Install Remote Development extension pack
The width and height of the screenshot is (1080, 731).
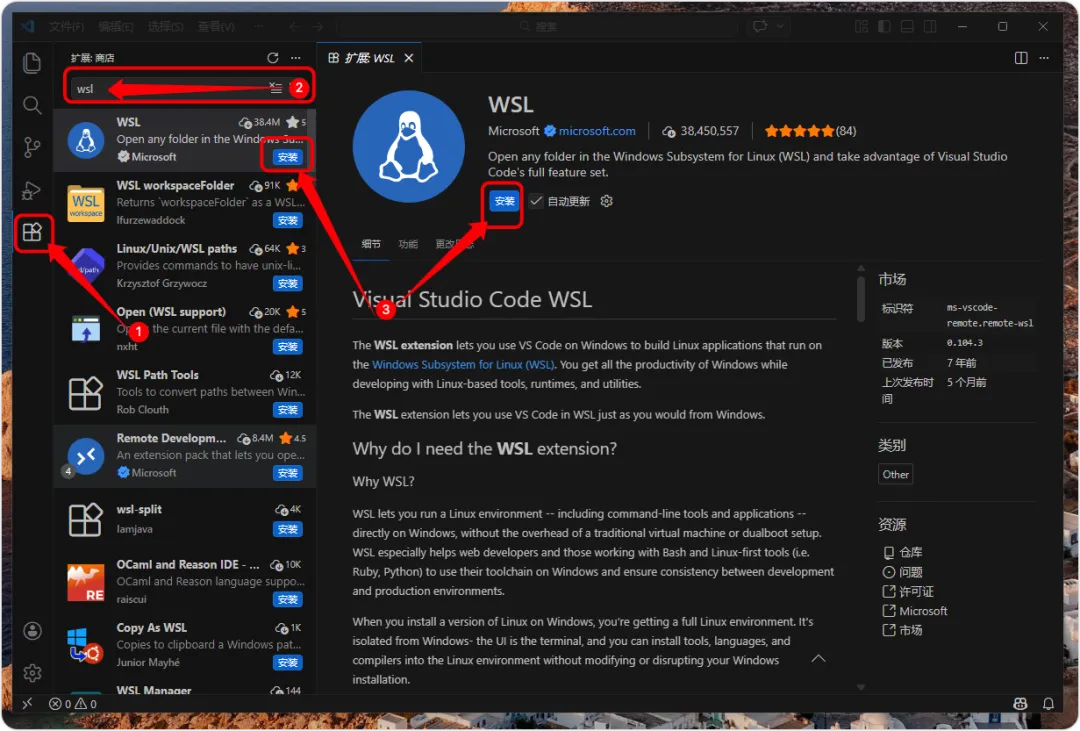pyautogui.click(x=287, y=473)
